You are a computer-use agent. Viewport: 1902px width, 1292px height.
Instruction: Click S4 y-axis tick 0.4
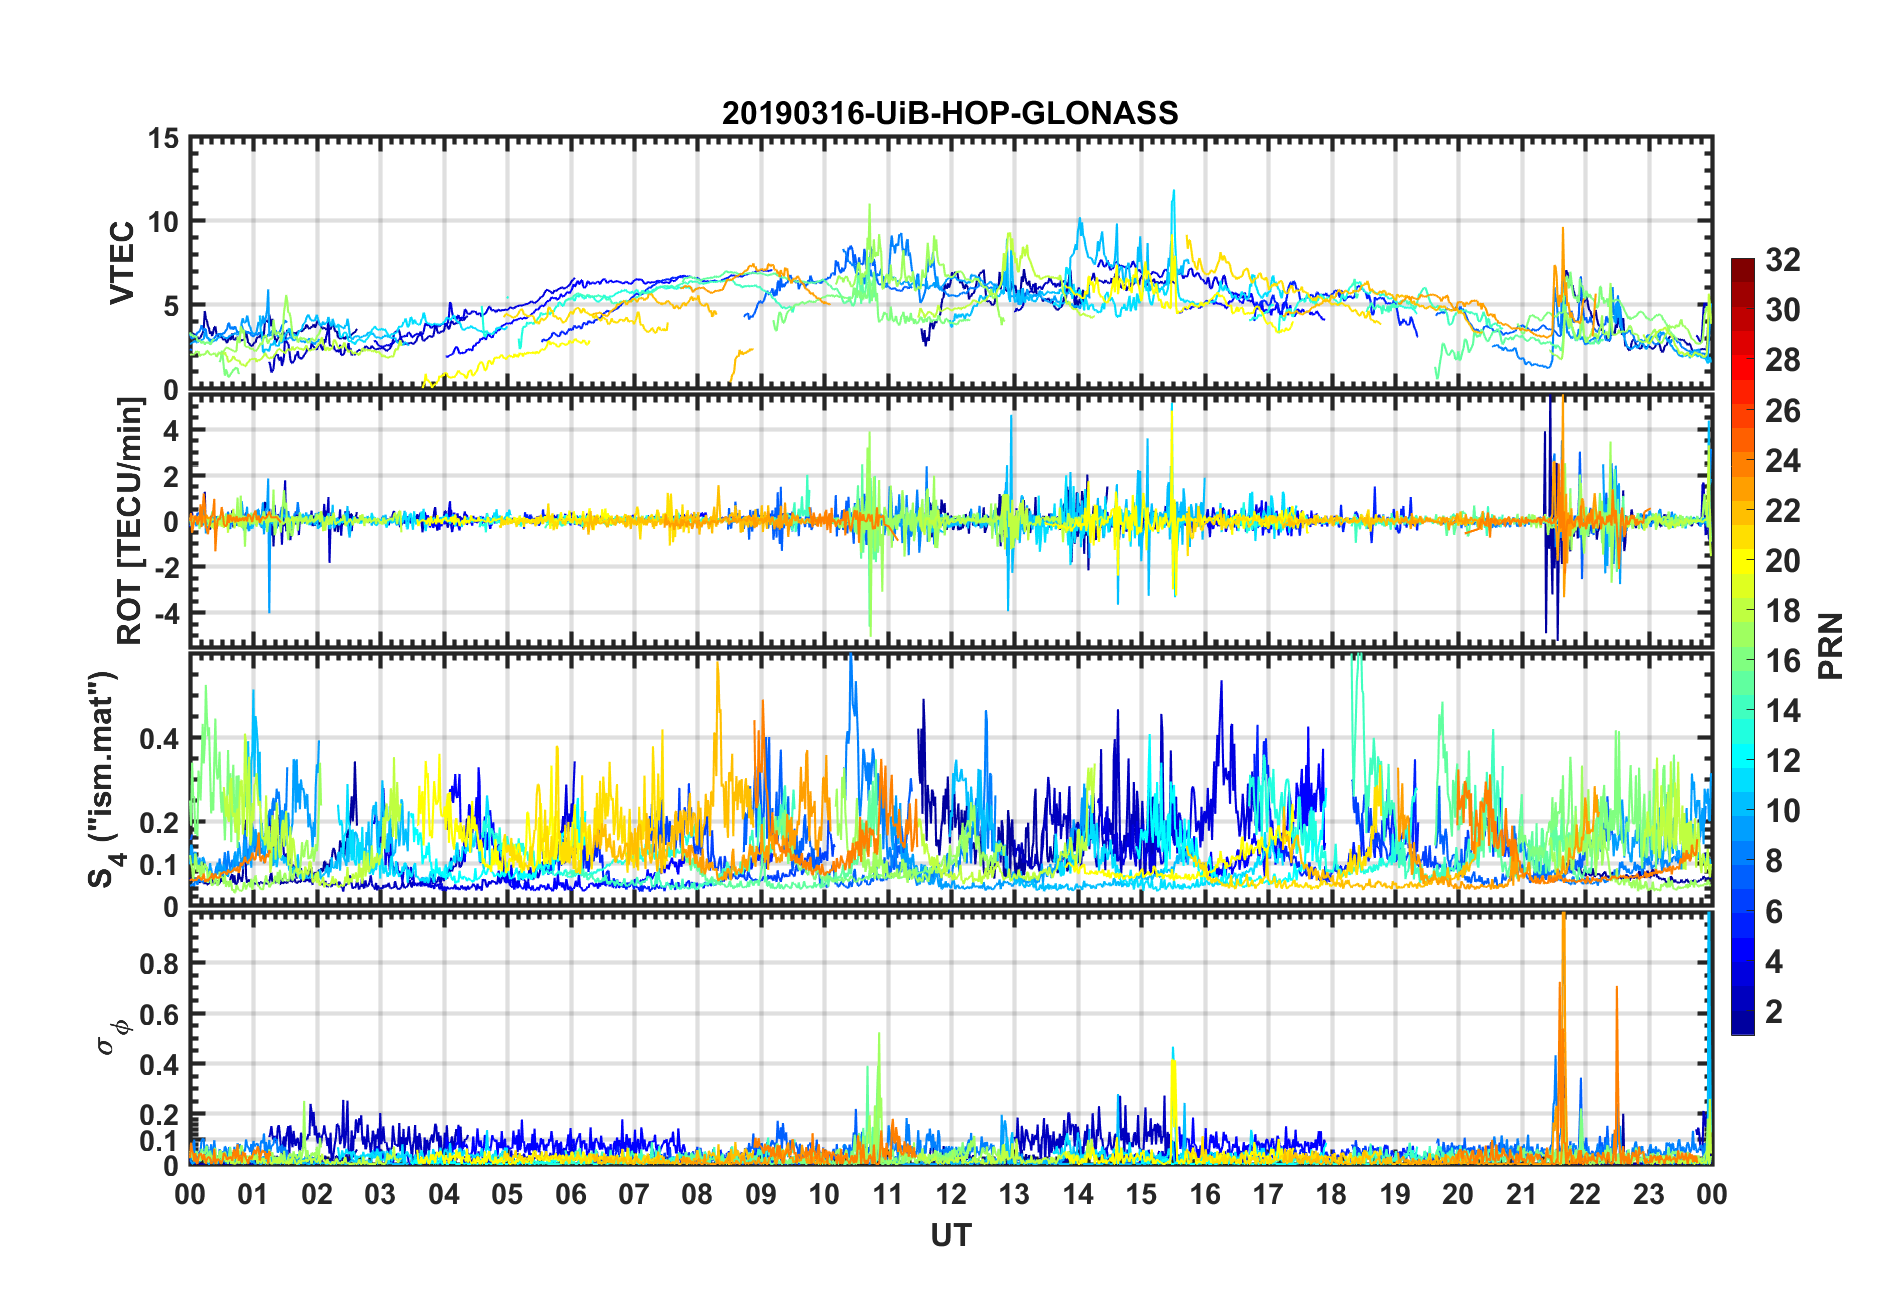(x=158, y=740)
